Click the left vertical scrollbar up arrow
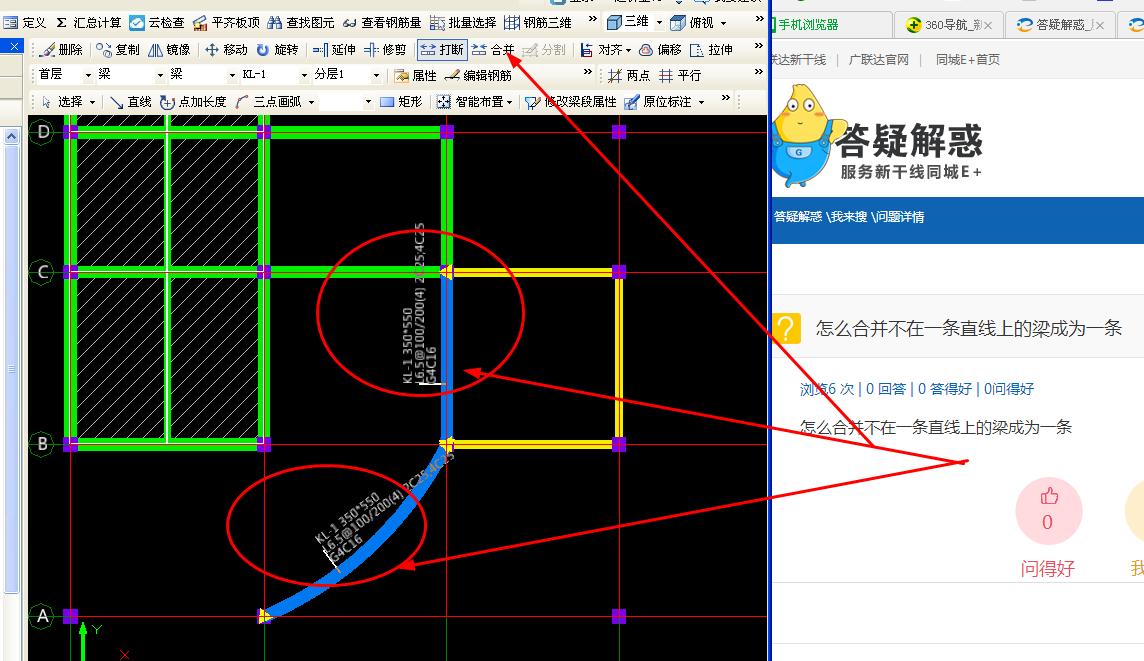Image resolution: width=1144 pixels, height=661 pixels. click(11, 136)
